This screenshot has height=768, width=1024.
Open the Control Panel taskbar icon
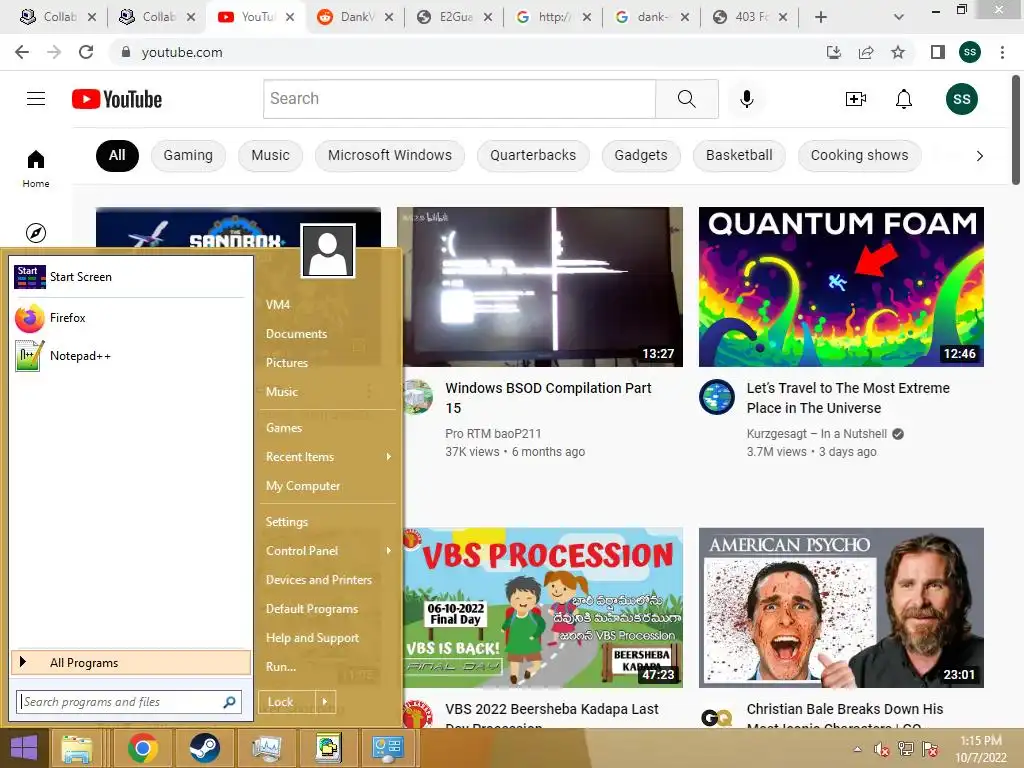387,748
